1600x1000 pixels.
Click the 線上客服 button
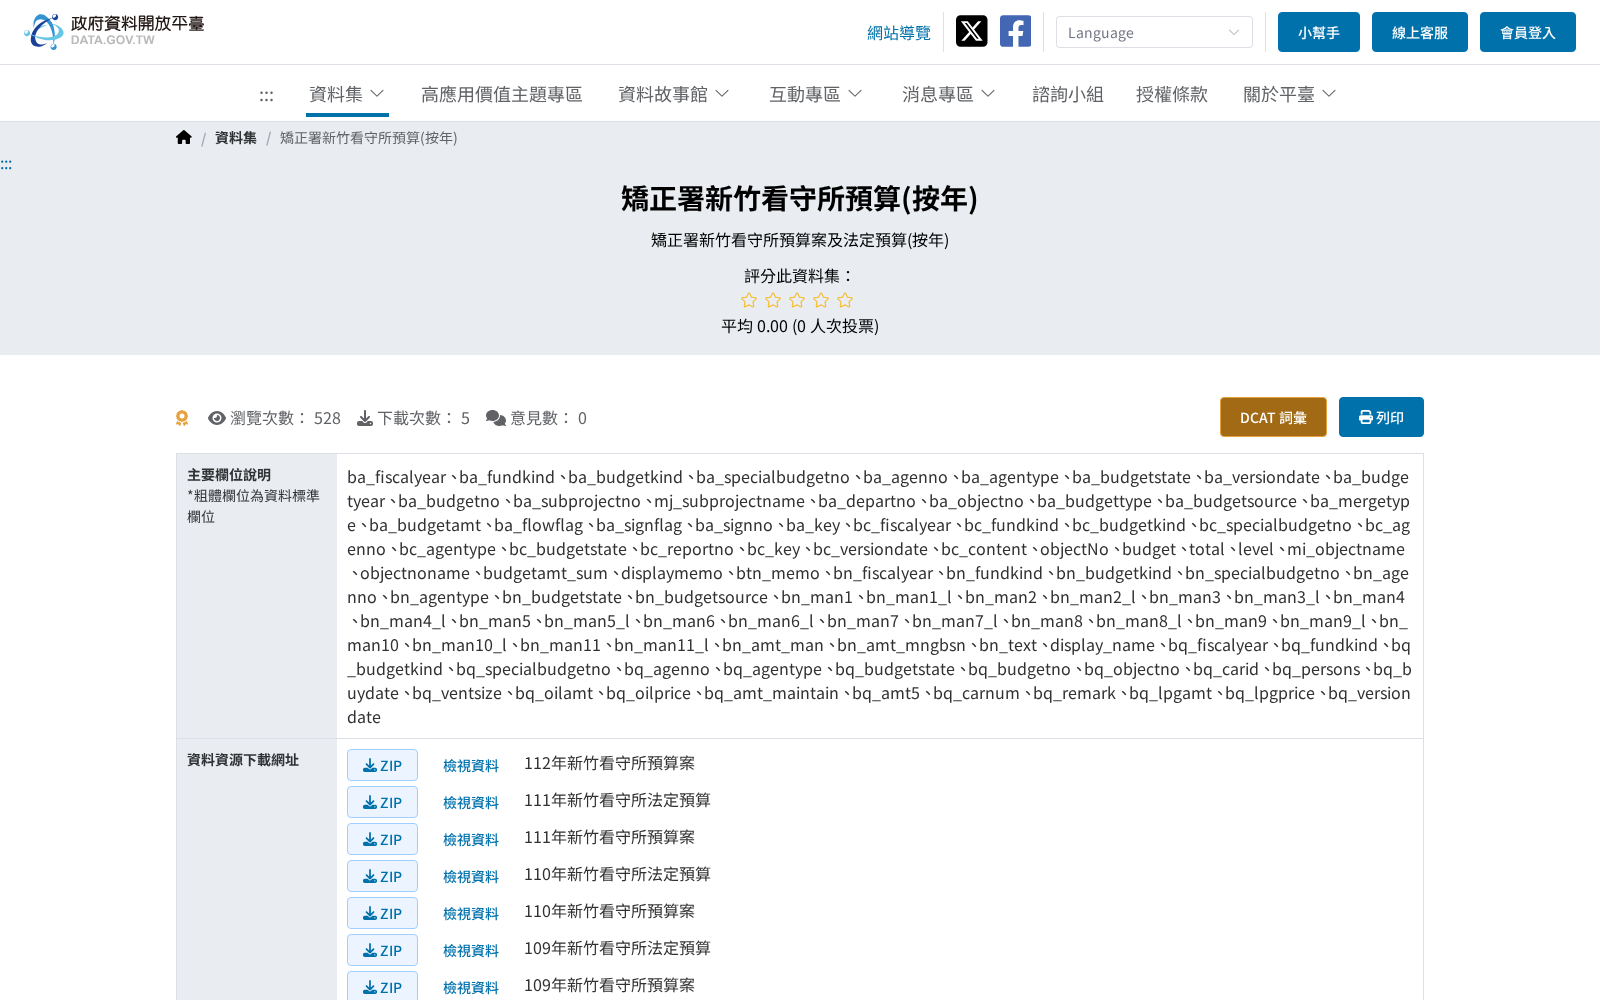[1420, 32]
